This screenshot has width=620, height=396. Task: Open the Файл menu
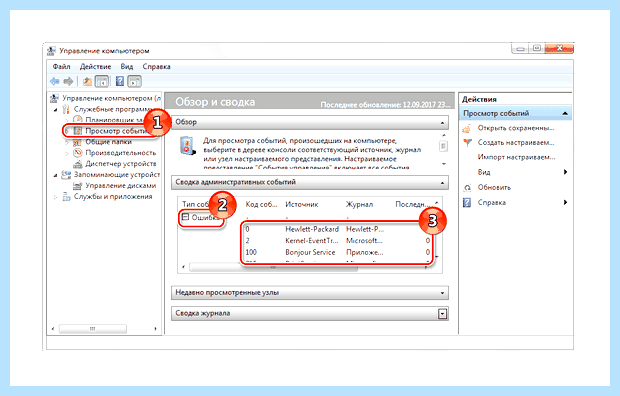coord(61,66)
